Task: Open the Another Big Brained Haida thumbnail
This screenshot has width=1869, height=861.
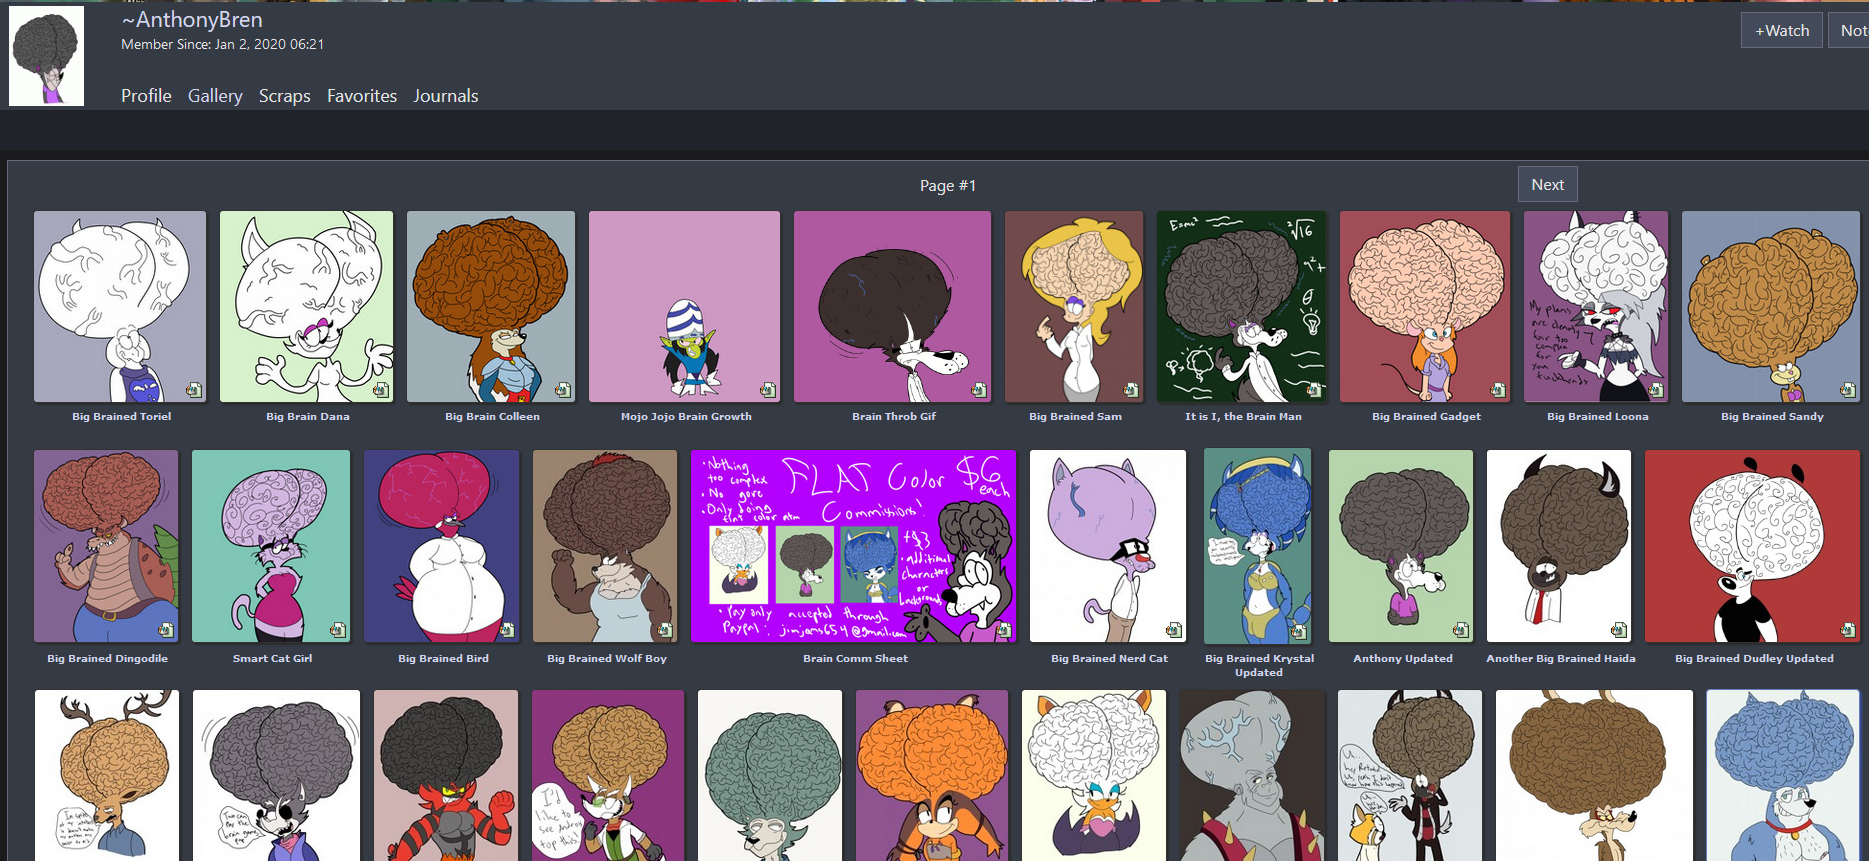Action: coord(1559,546)
